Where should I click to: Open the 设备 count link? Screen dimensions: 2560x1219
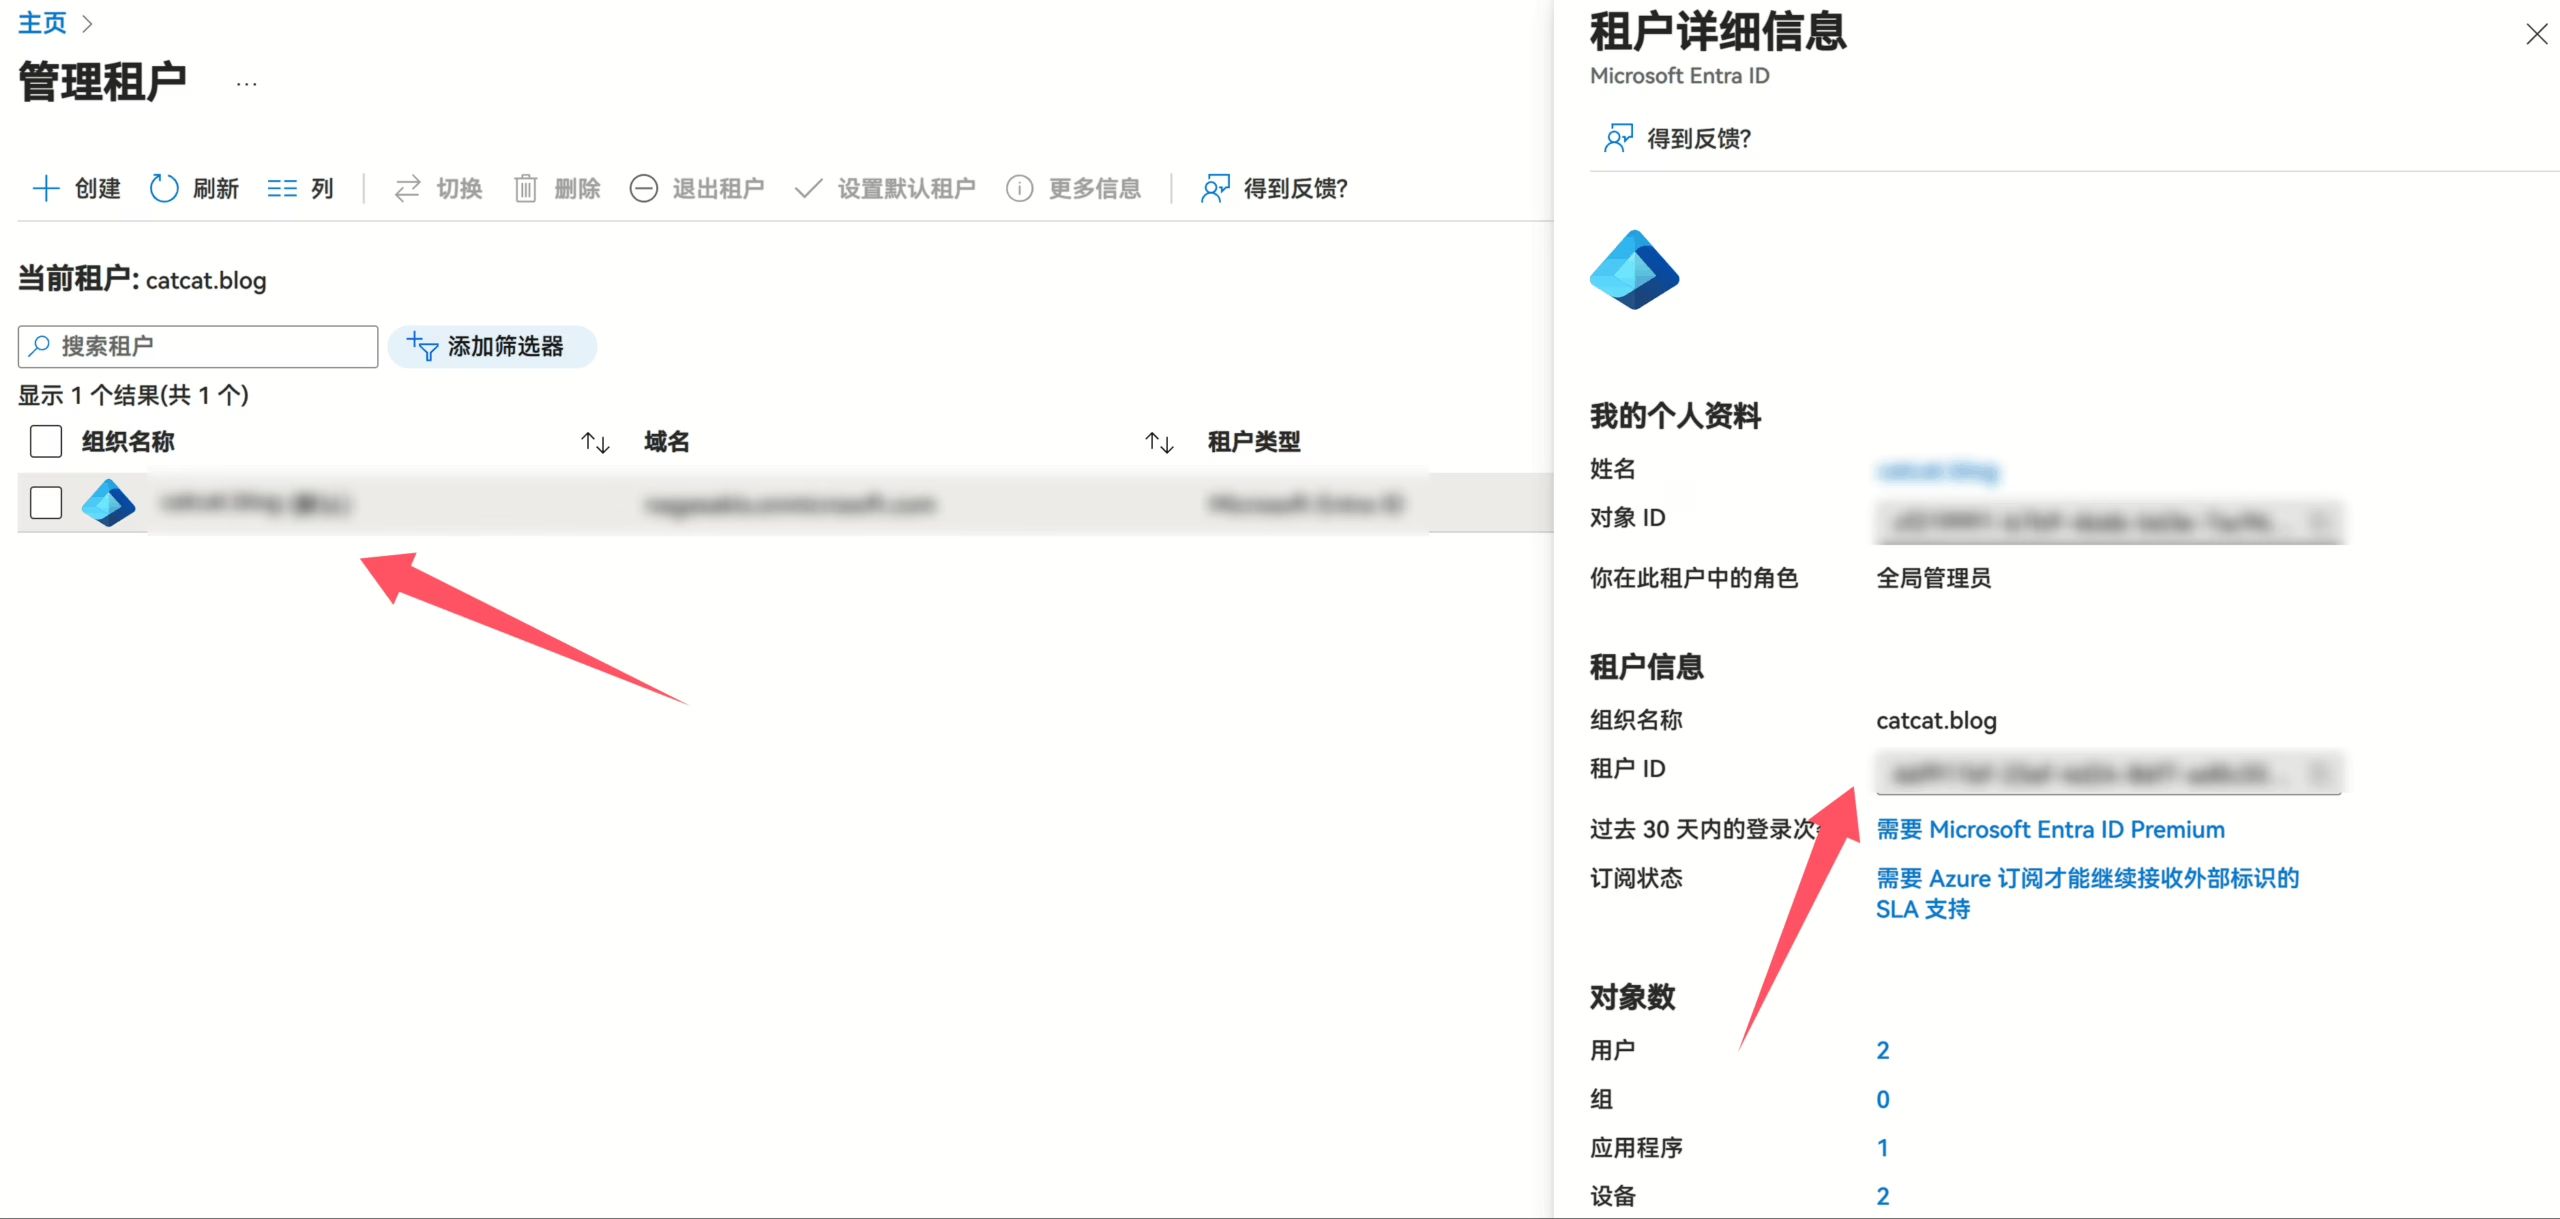pos(1883,1196)
